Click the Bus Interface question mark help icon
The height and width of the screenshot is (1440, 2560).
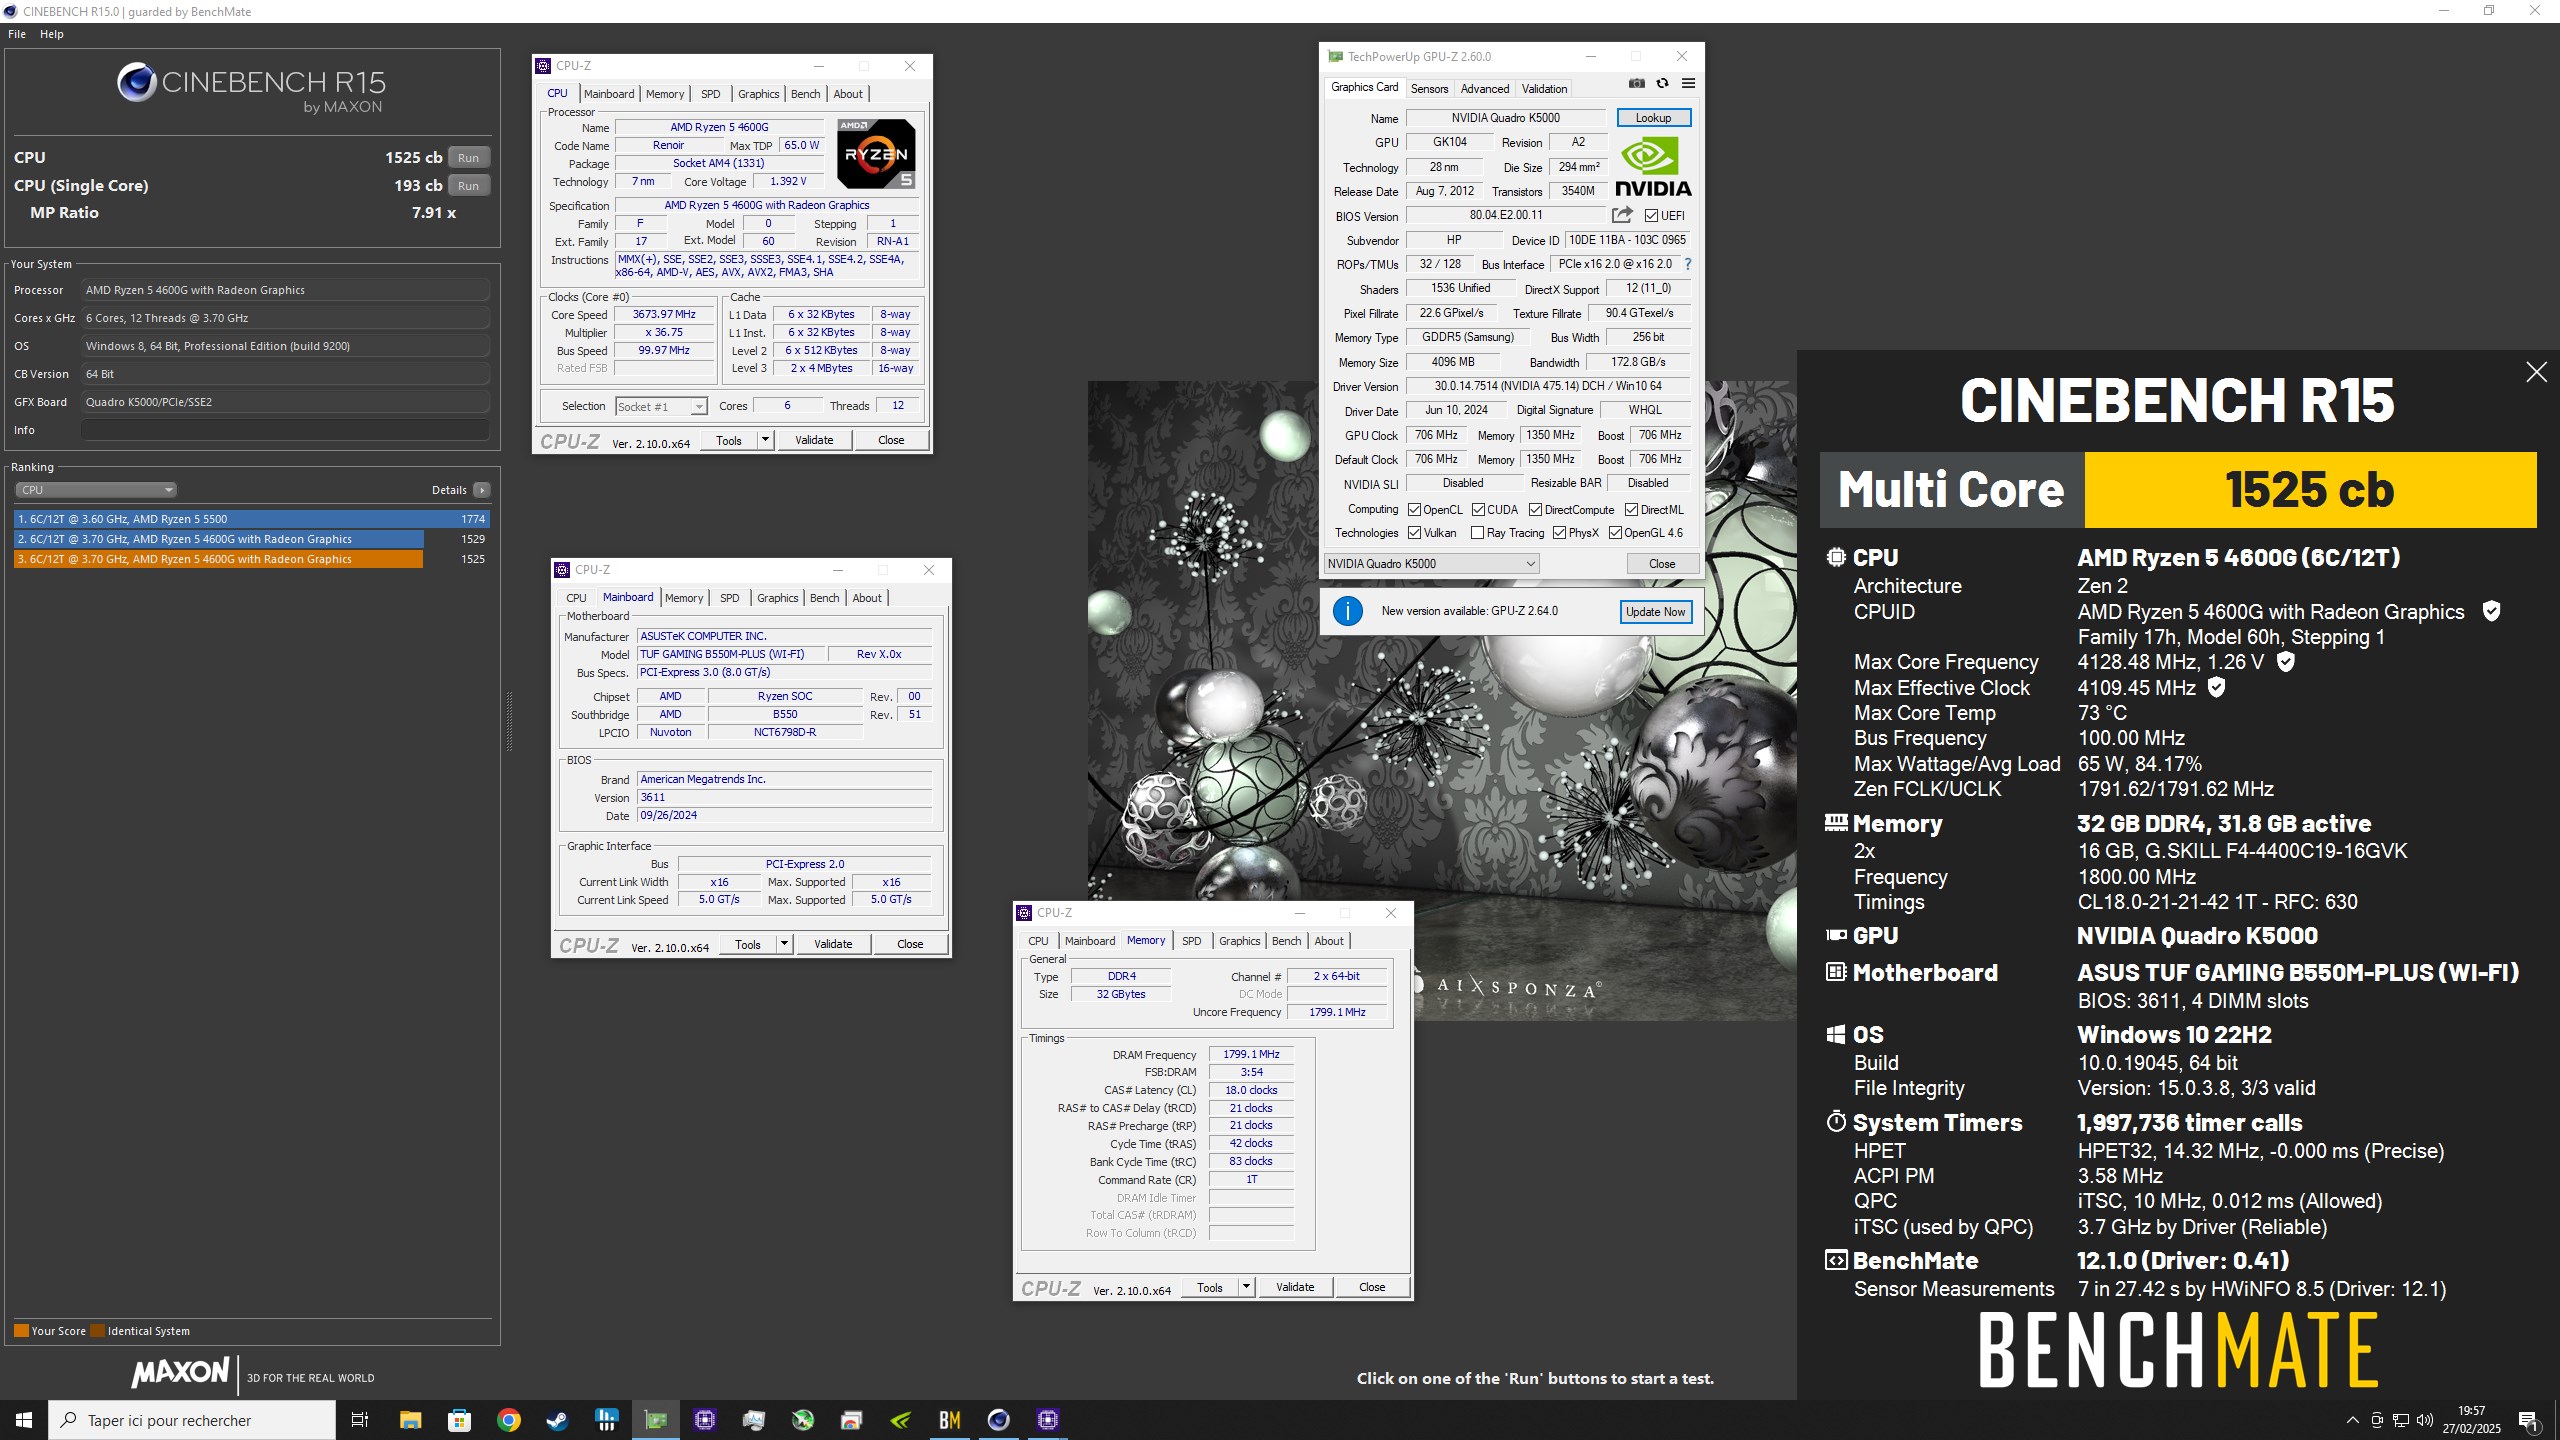click(x=1688, y=264)
